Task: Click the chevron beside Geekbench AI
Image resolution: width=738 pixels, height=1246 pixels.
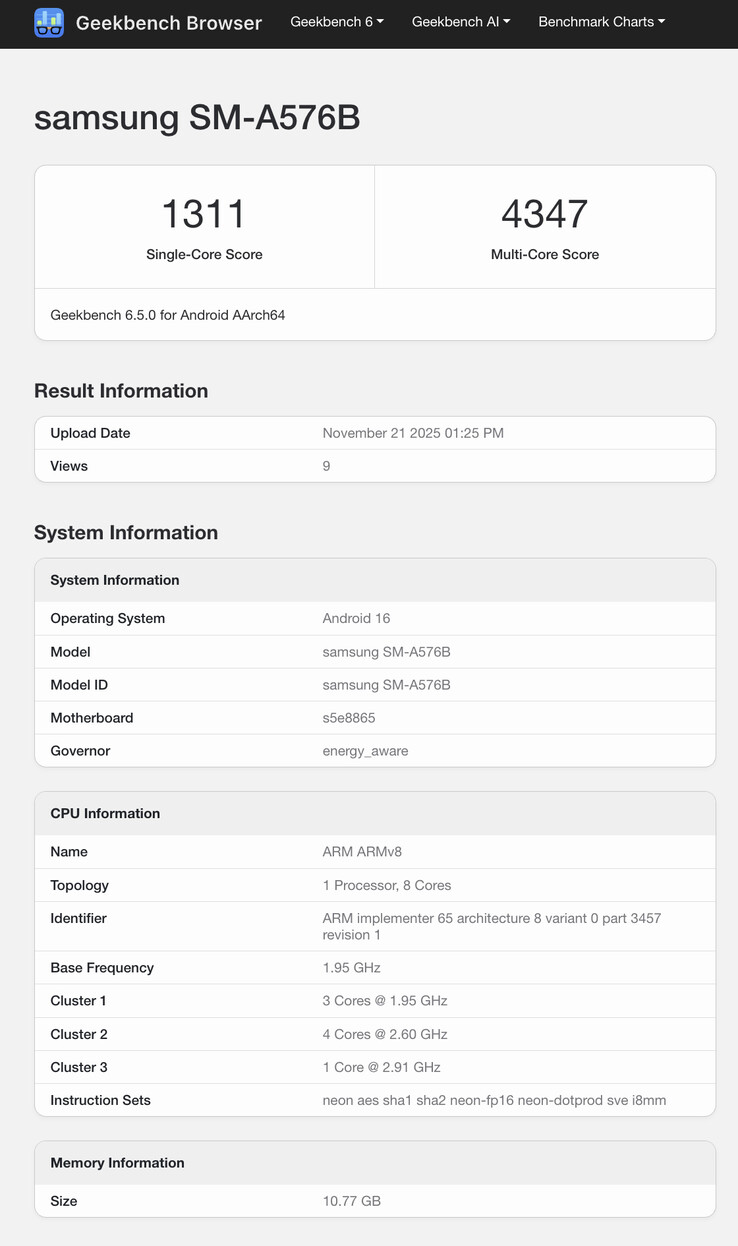Action: pyautogui.click(x=505, y=21)
